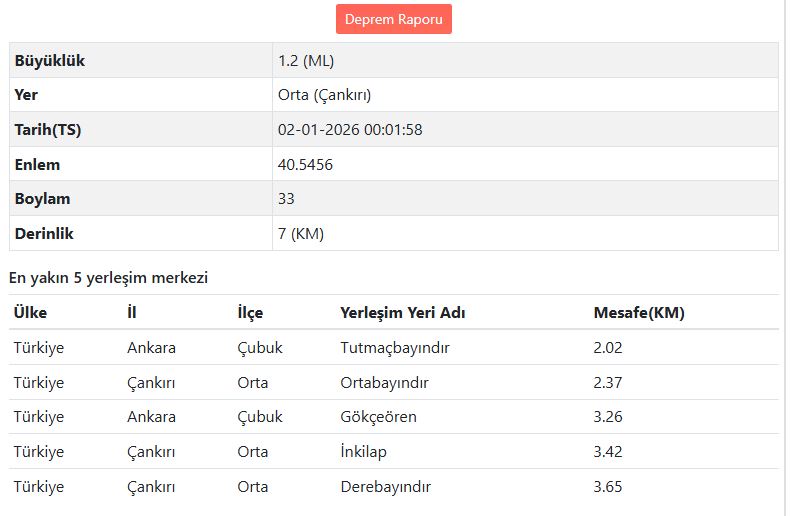This screenshot has height=516, width=790.
Task: Click the Yerleşim Yeri Adı column header
Action: click(403, 313)
